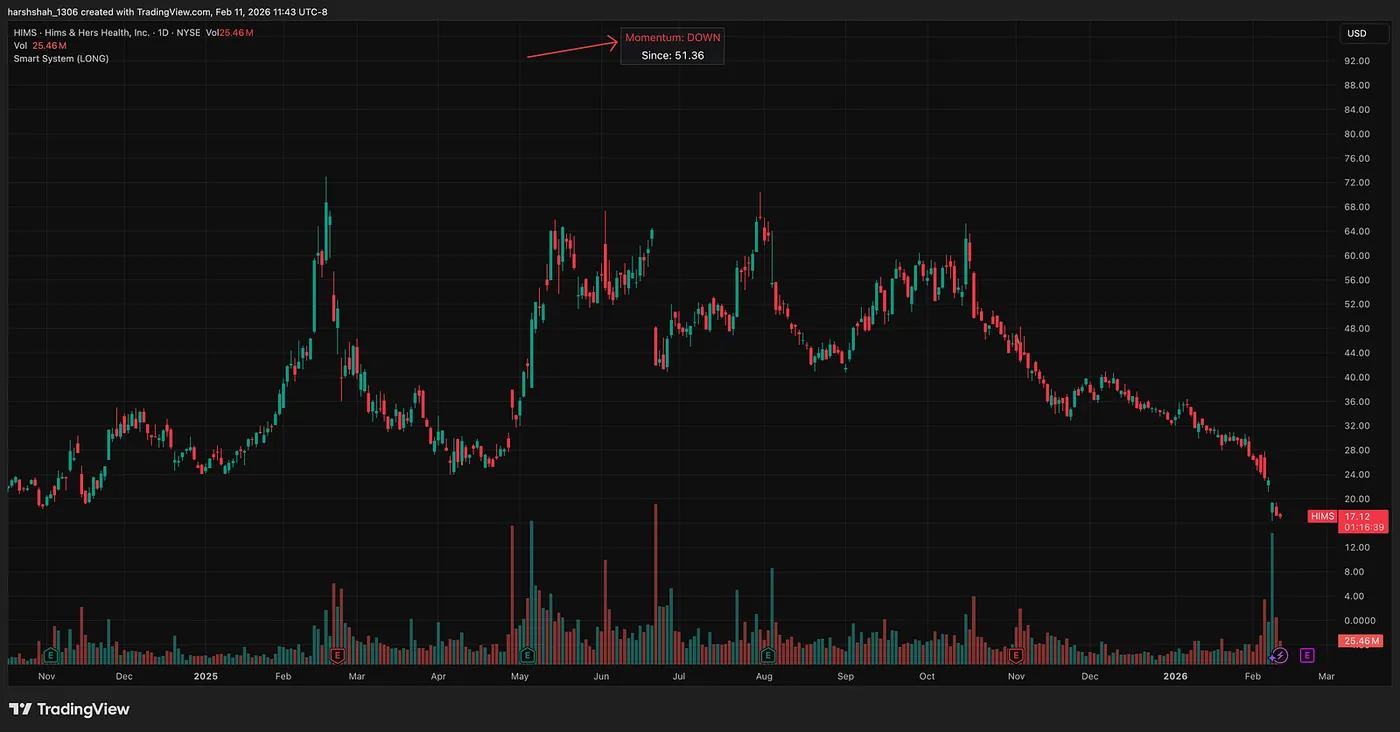Select the Vol 25.46M indicator legend
1400x732 pixels.
click(39, 46)
